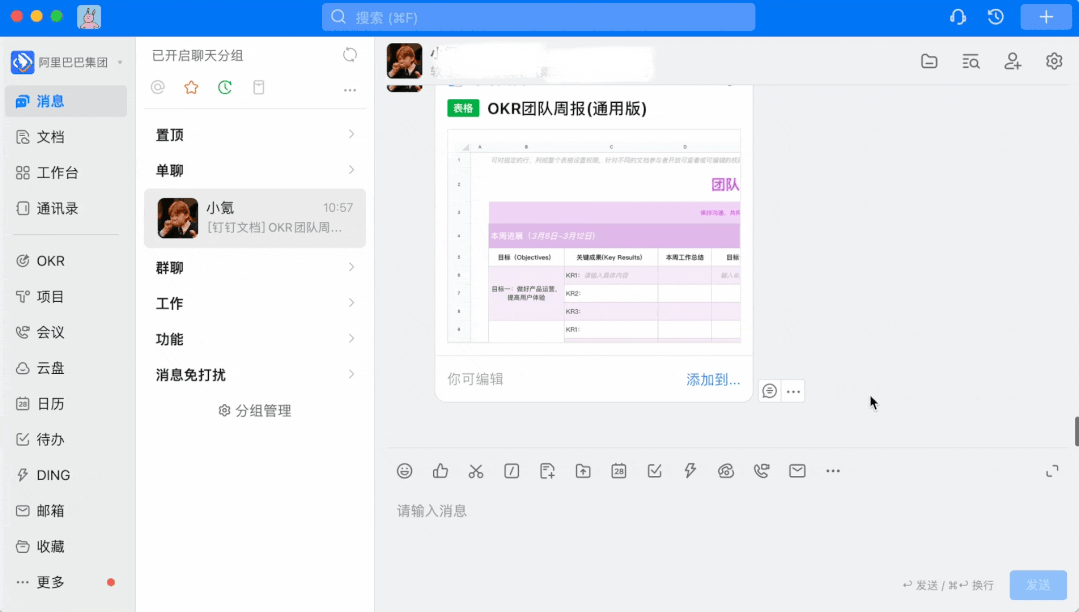Viewport: 1079px width, 612px height.
Task: Open the message more options dots
Action: 793,392
